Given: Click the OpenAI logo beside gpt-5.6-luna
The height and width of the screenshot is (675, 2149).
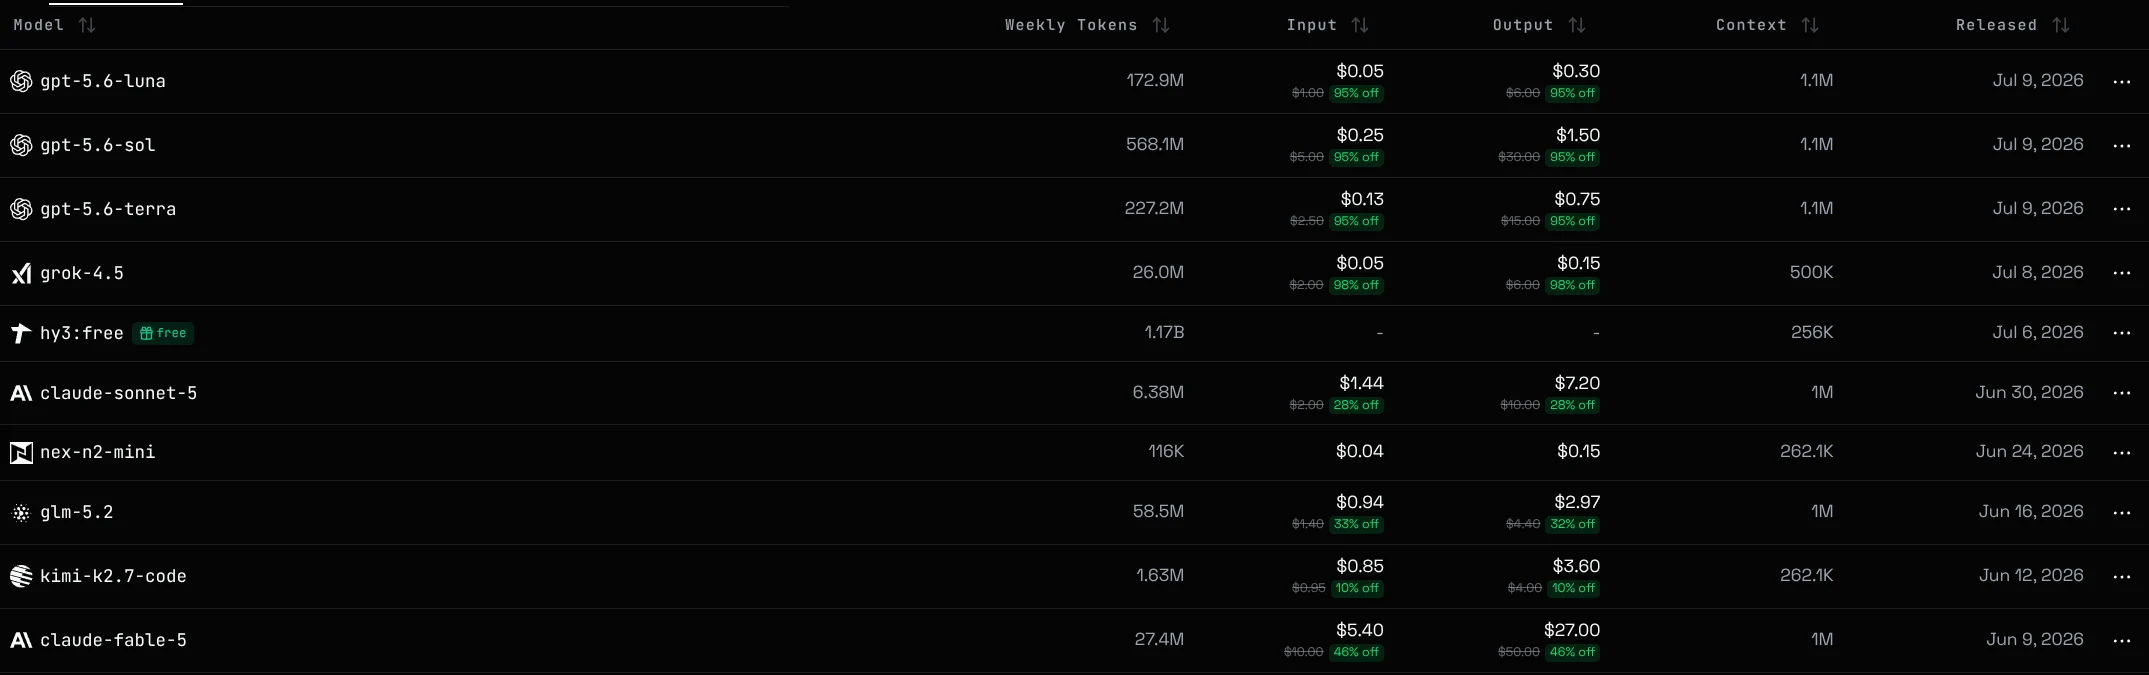Looking at the screenshot, I should (21, 81).
